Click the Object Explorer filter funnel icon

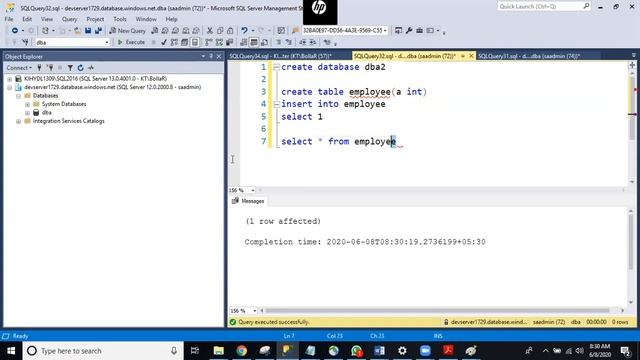pos(70,68)
